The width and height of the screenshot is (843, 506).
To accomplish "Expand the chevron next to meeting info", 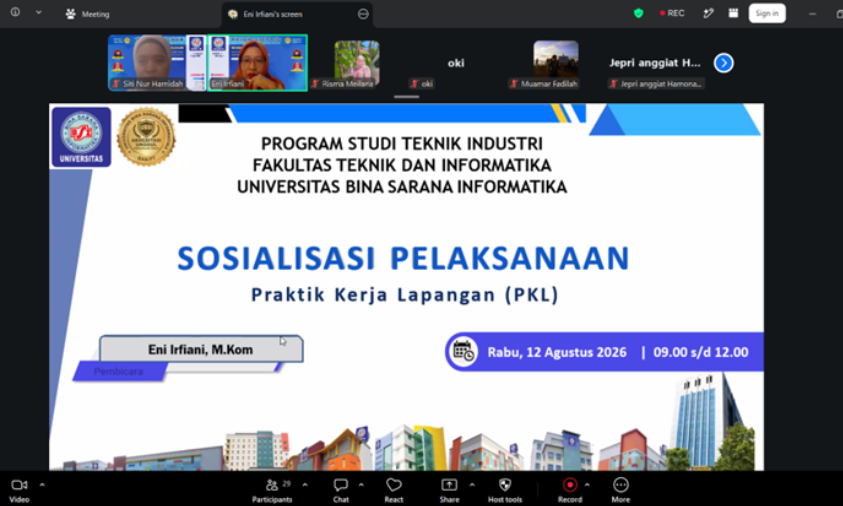I will (x=39, y=12).
